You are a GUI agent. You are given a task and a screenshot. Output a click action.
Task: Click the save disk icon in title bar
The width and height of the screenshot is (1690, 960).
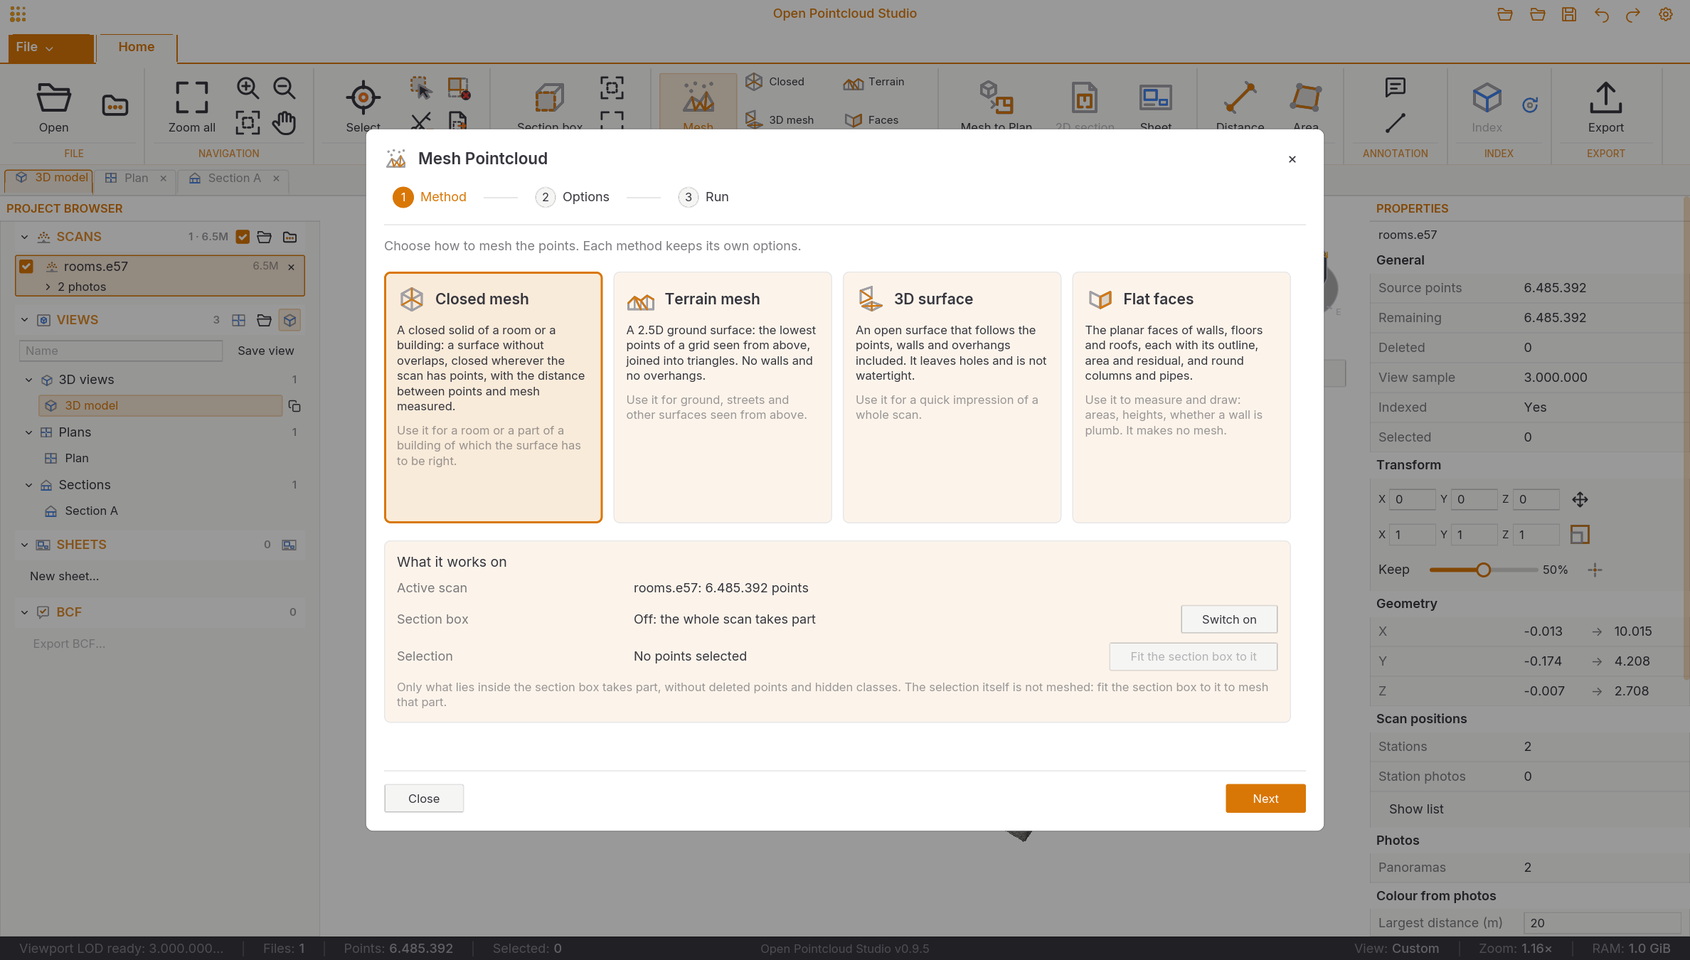1569,14
